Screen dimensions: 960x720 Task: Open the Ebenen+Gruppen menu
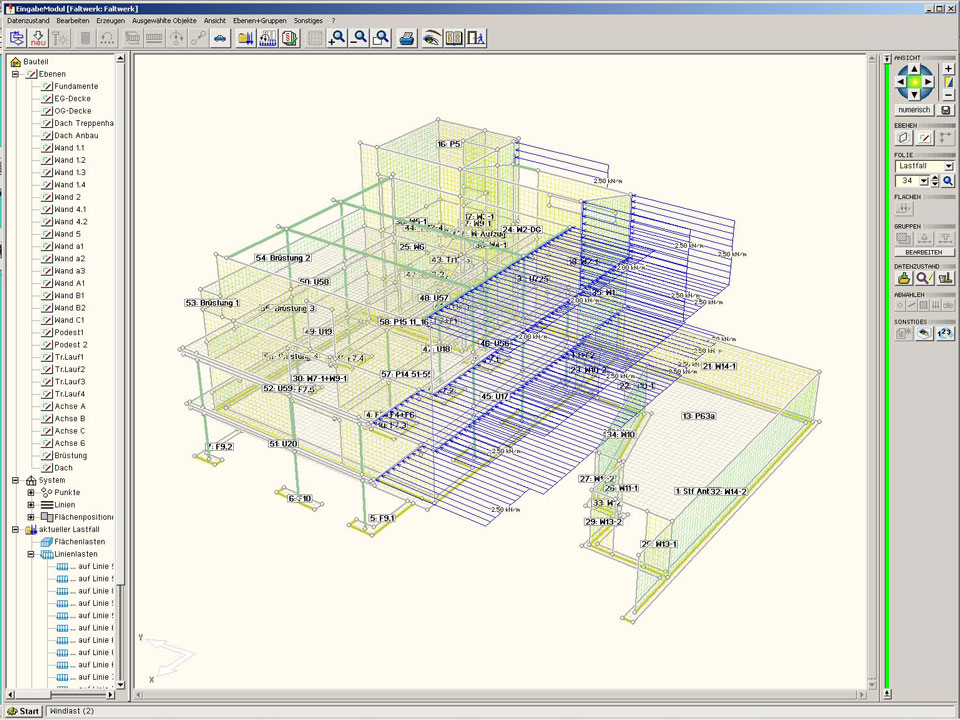[x=260, y=20]
